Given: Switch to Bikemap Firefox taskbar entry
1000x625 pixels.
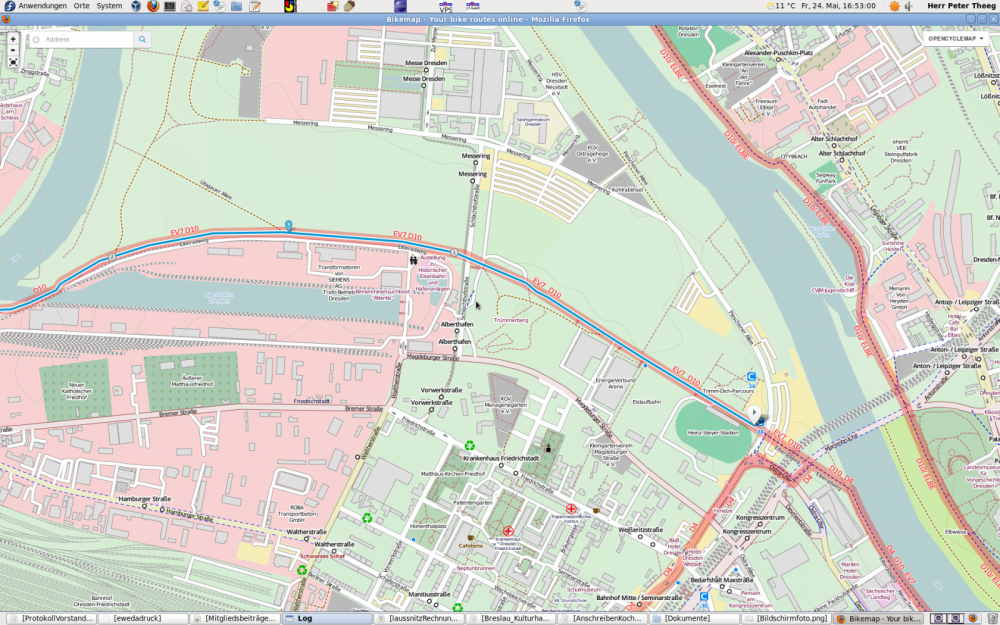Looking at the screenshot, I should 878,619.
